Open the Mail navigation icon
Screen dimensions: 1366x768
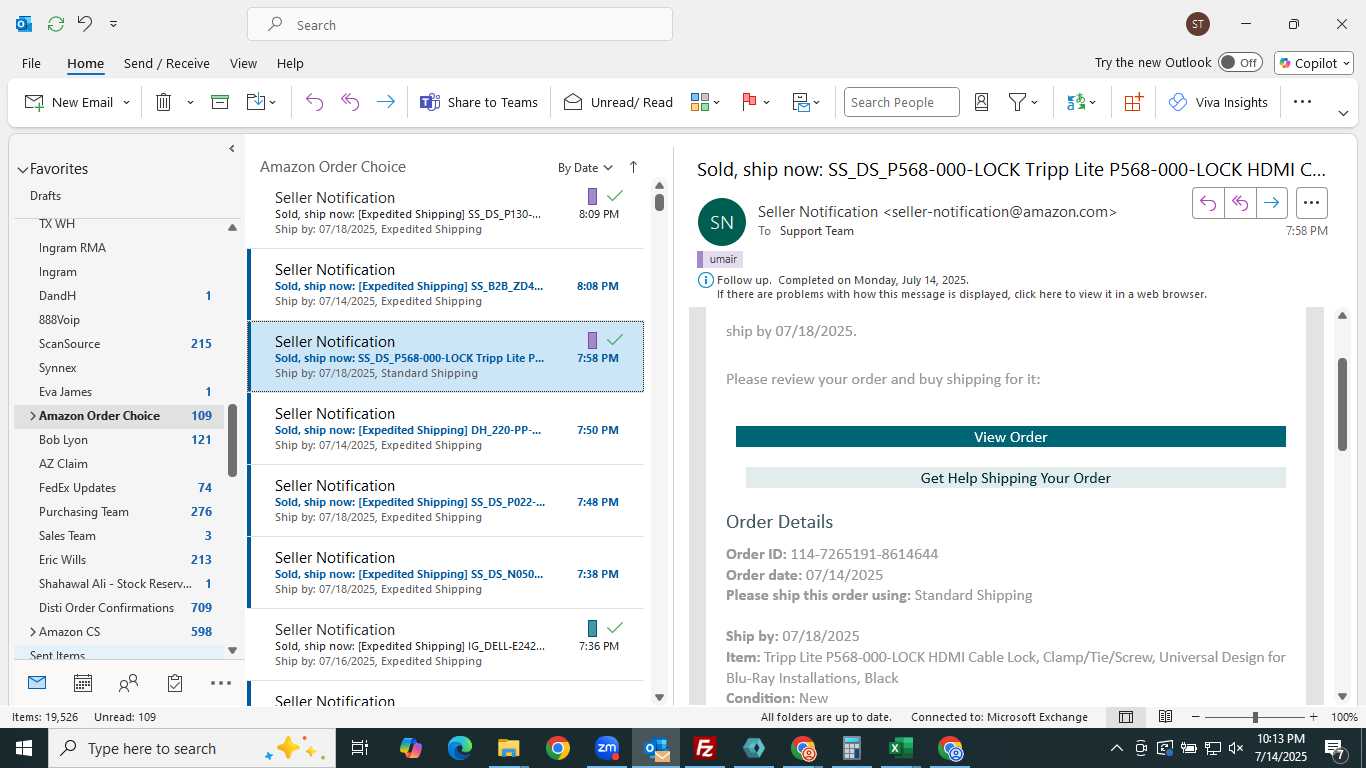pos(37,683)
